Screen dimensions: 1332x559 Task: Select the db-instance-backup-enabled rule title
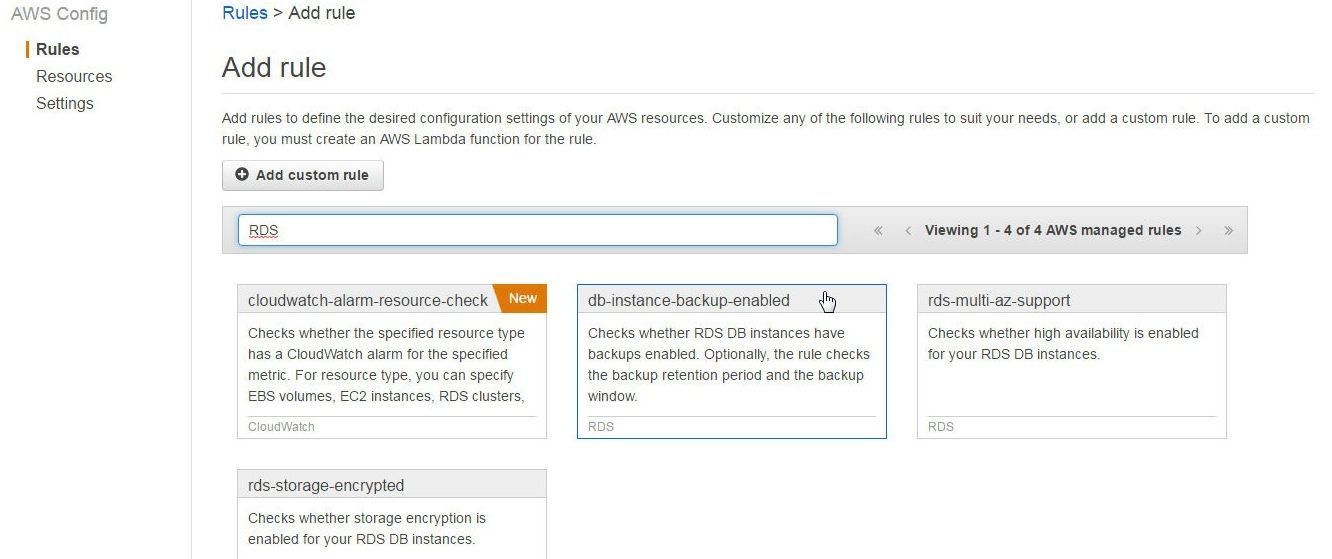689,300
